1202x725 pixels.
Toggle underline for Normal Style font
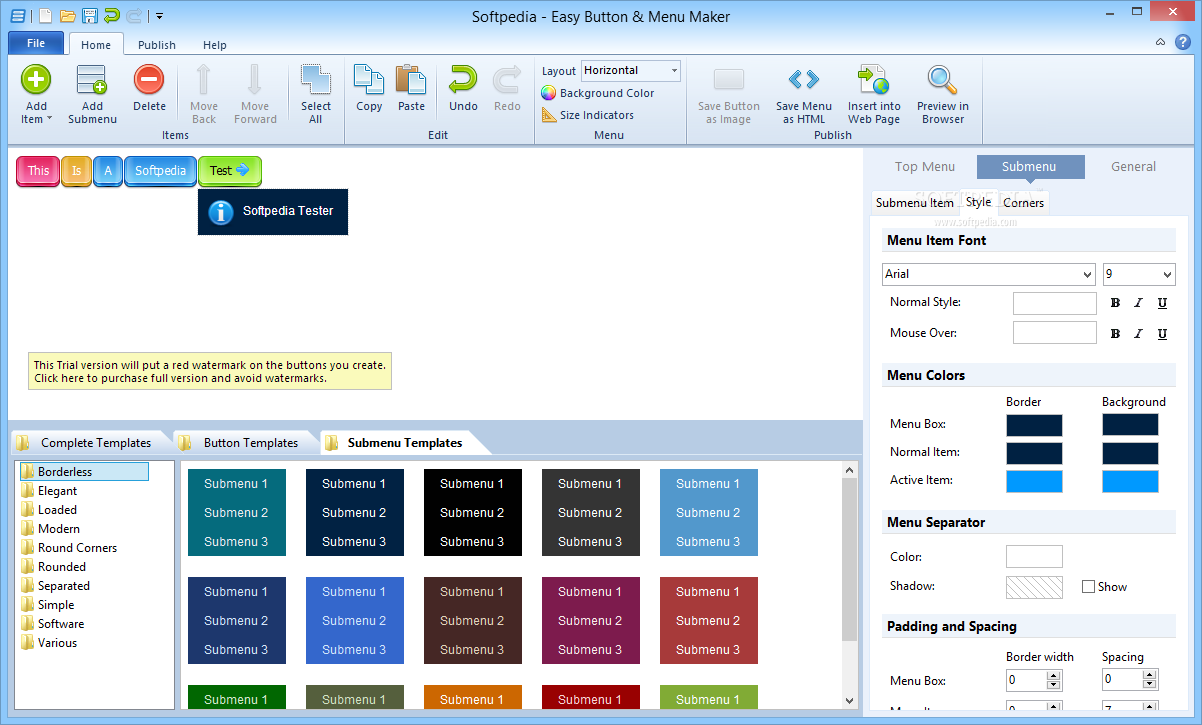[x=1162, y=303]
